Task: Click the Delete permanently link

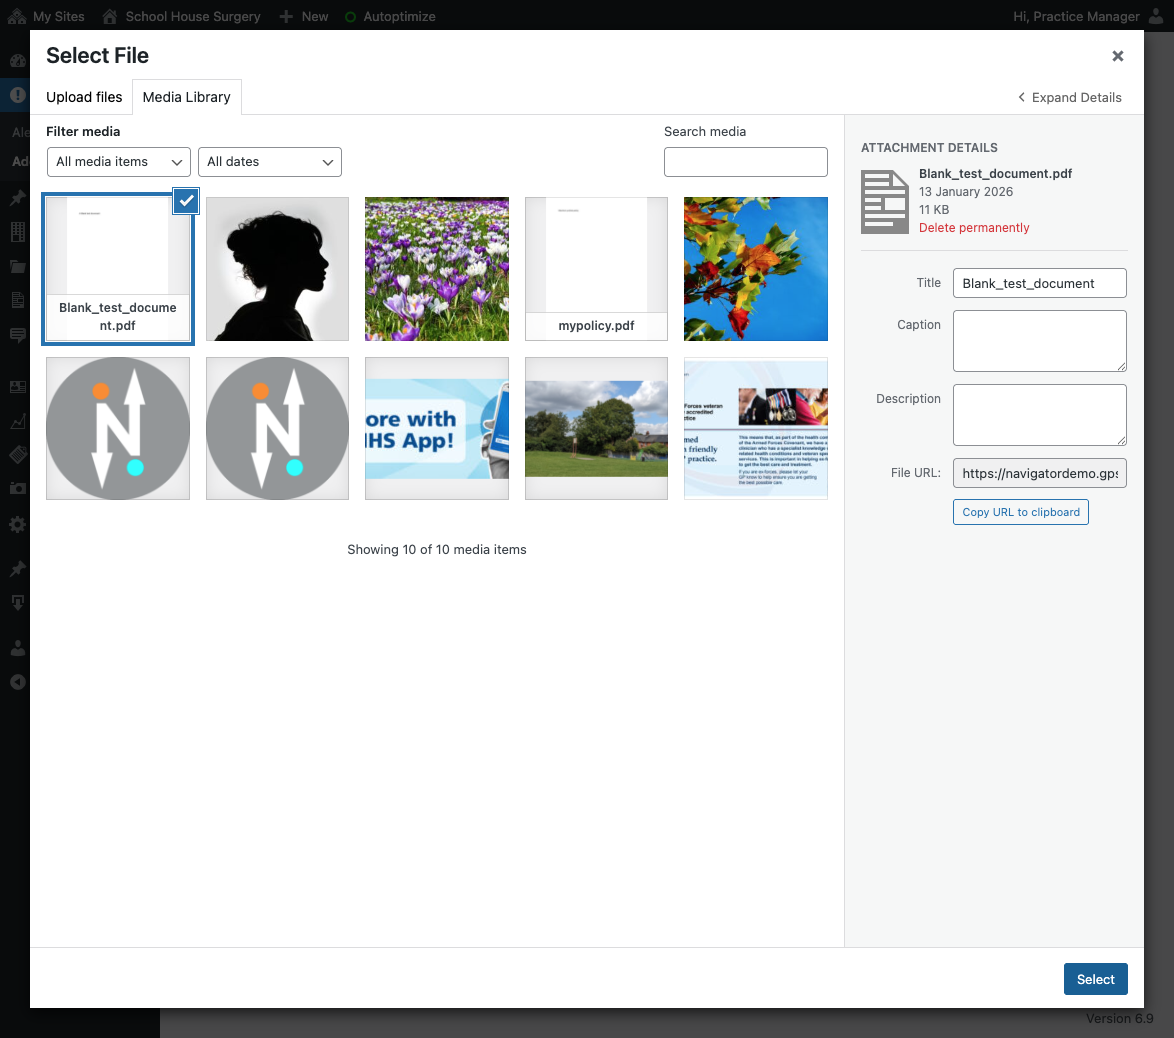Action: point(974,228)
